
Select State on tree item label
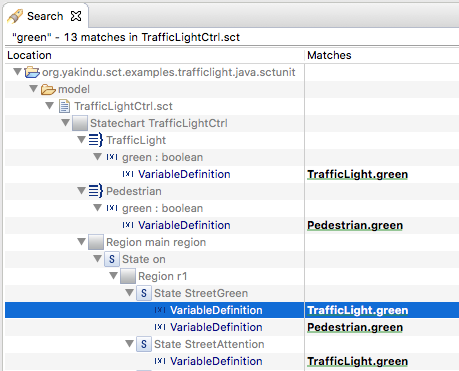pos(144,259)
